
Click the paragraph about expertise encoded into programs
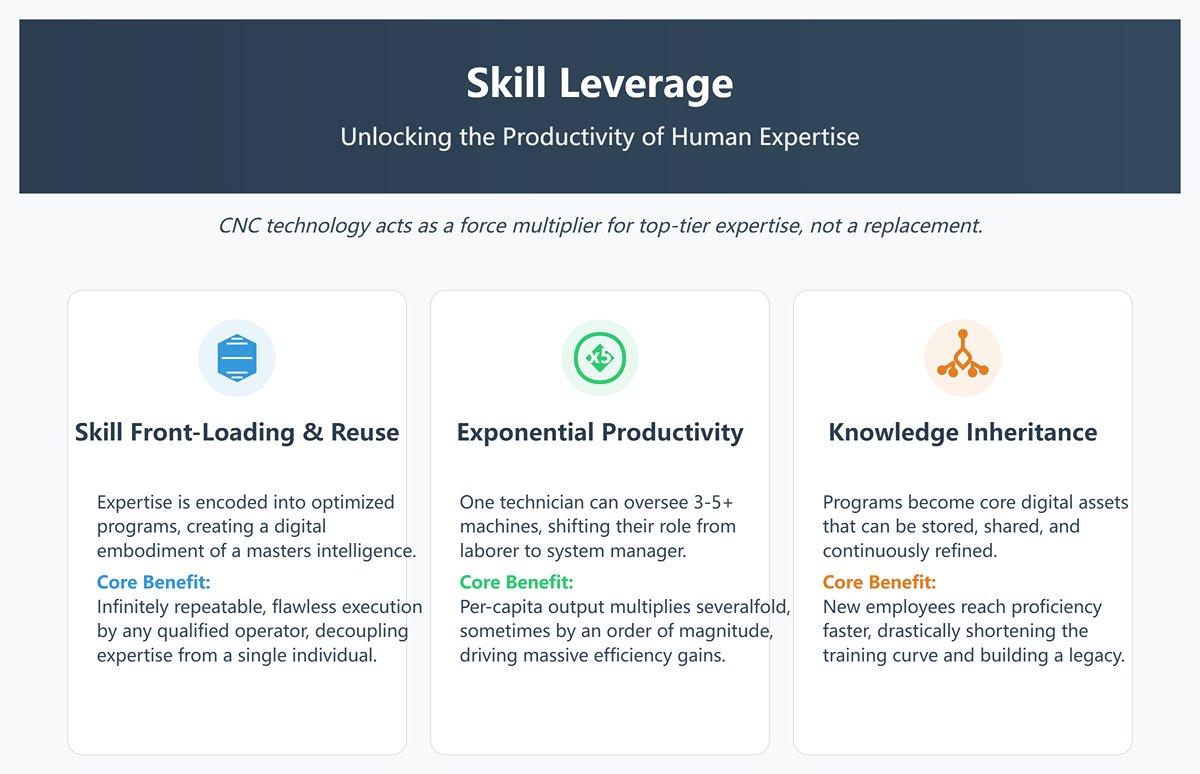[x=257, y=526]
